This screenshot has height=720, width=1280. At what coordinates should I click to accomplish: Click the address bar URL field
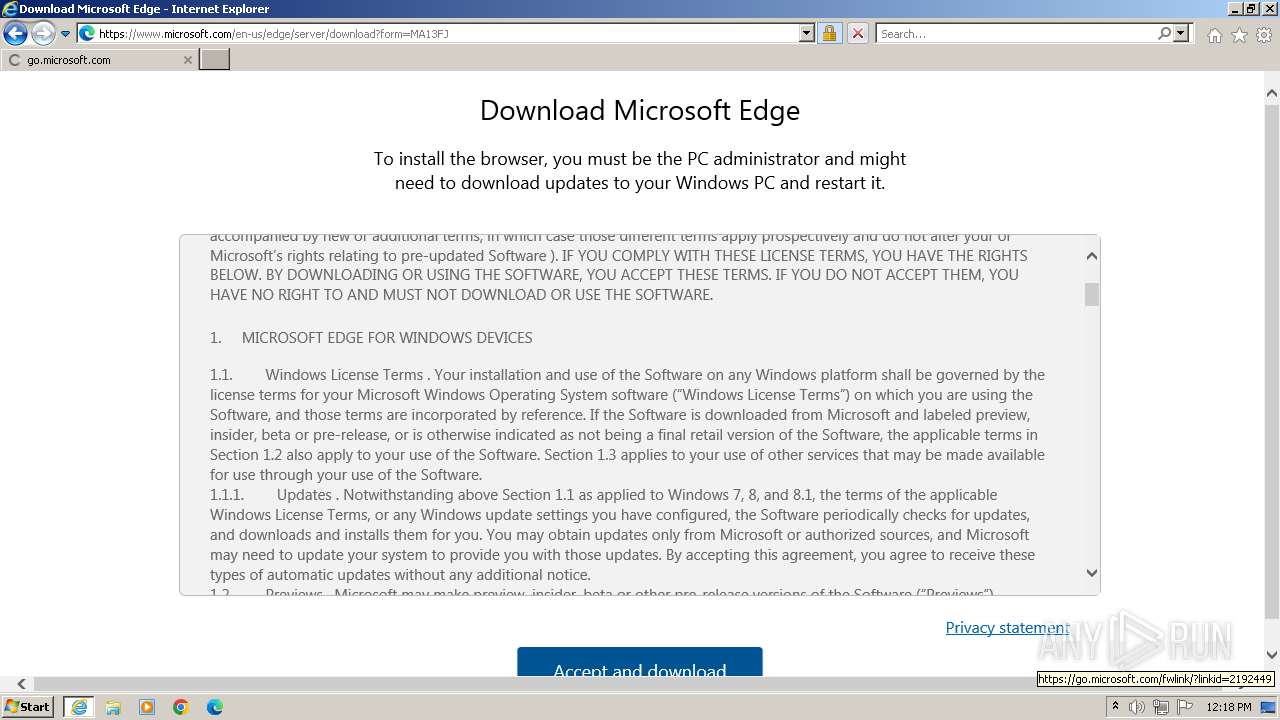tap(447, 33)
